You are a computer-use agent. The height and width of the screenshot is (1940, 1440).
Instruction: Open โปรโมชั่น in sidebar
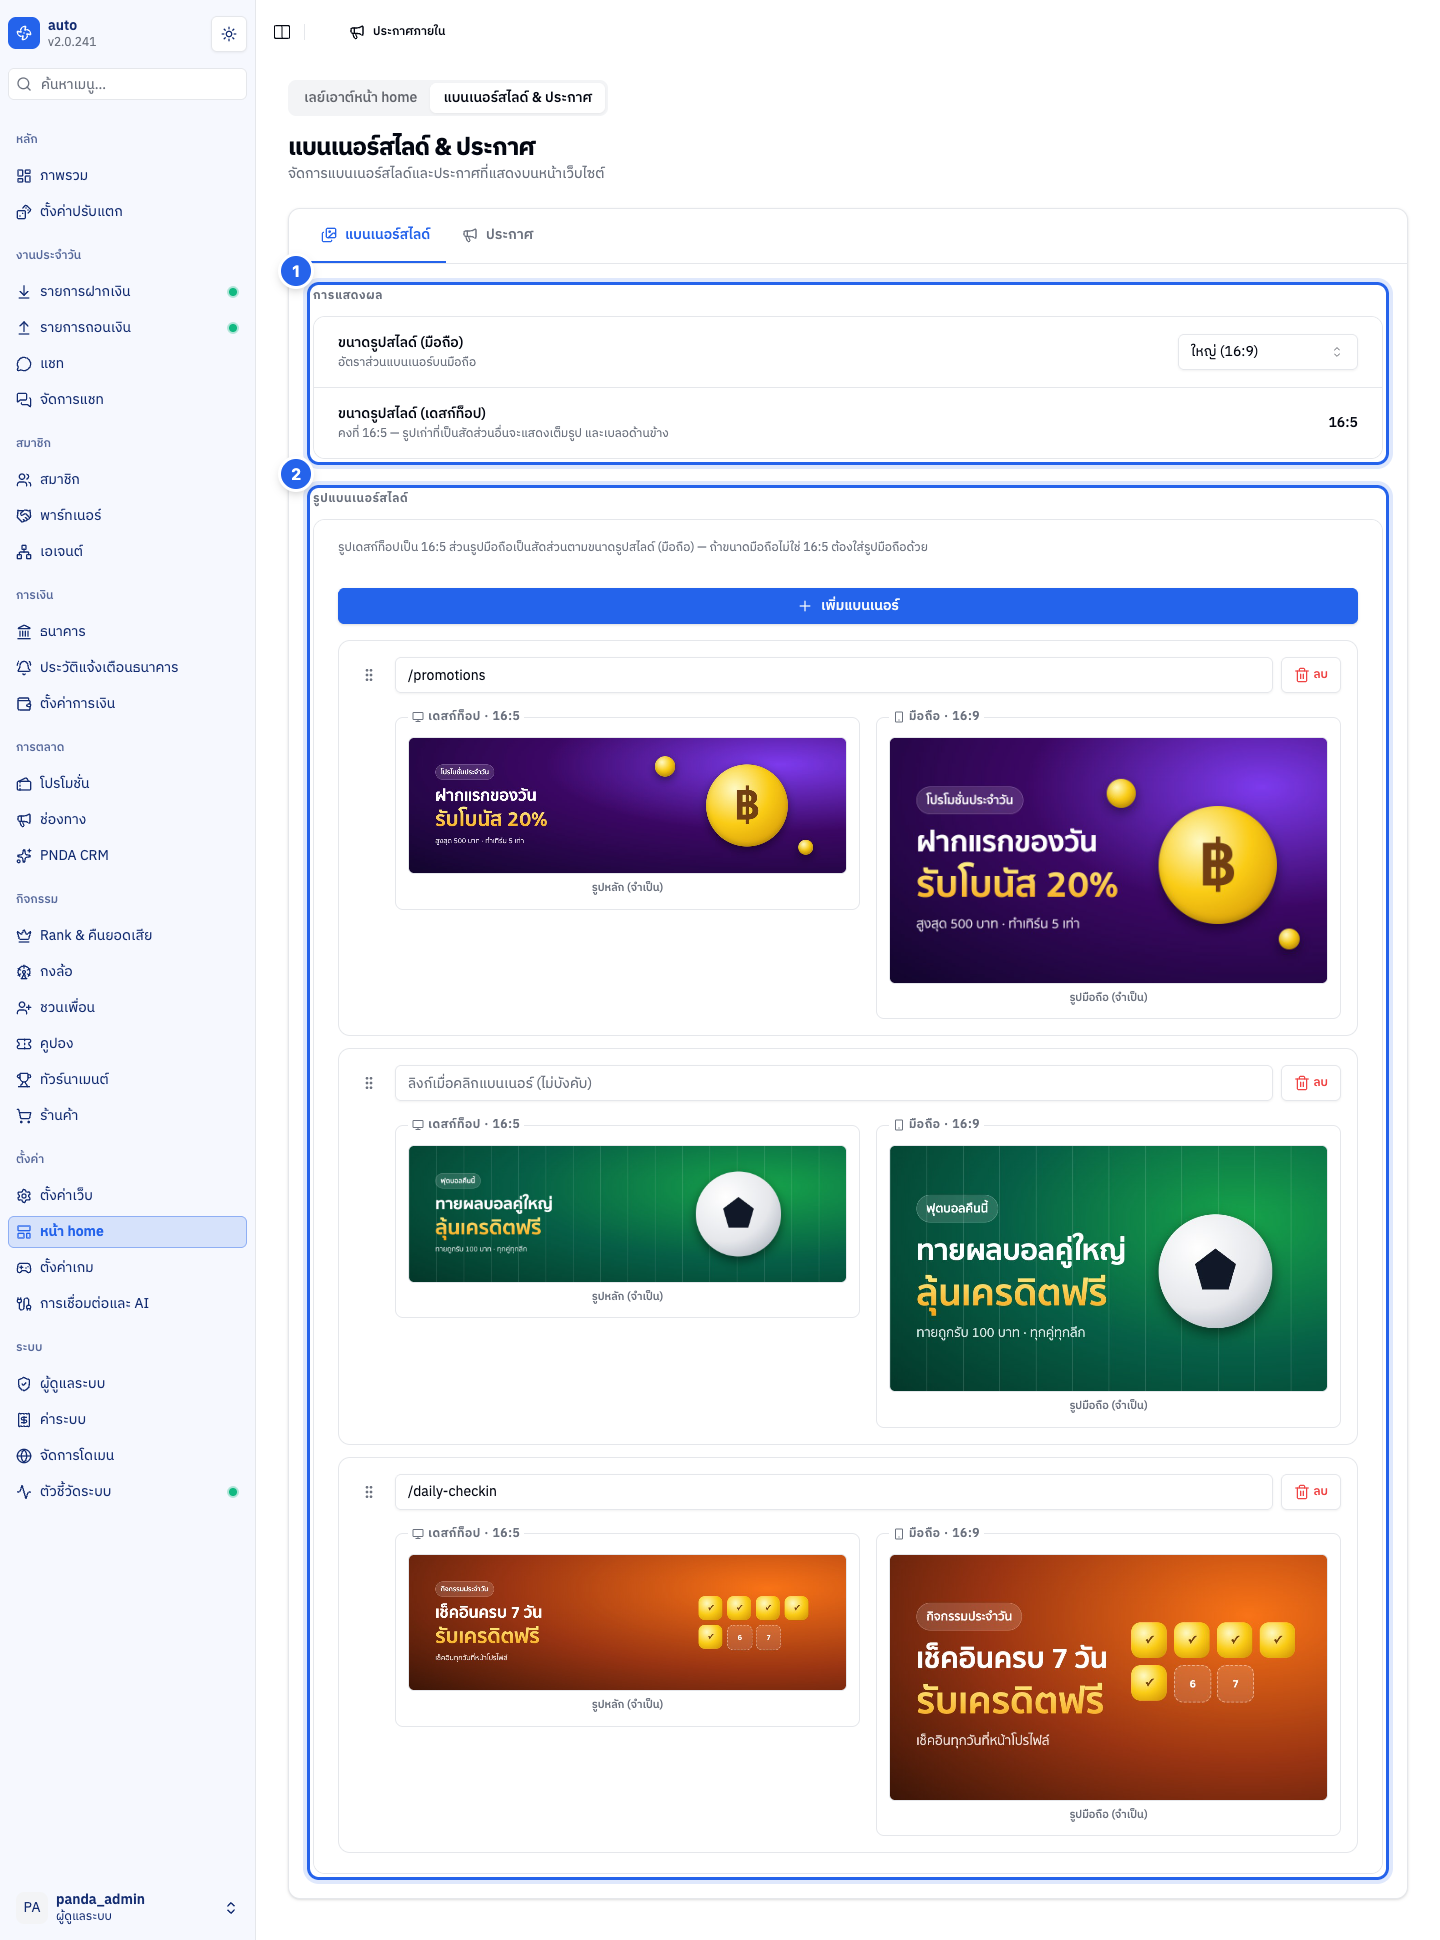click(x=127, y=784)
